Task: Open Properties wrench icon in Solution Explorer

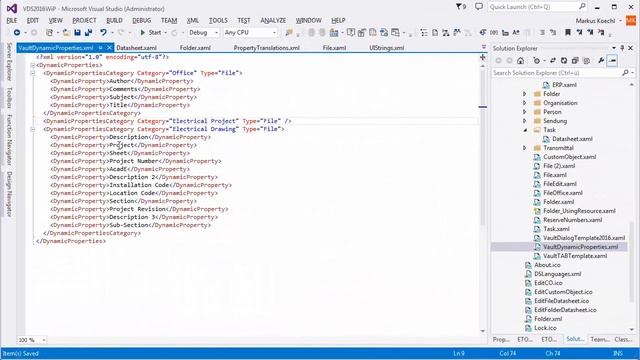Action: [601, 60]
